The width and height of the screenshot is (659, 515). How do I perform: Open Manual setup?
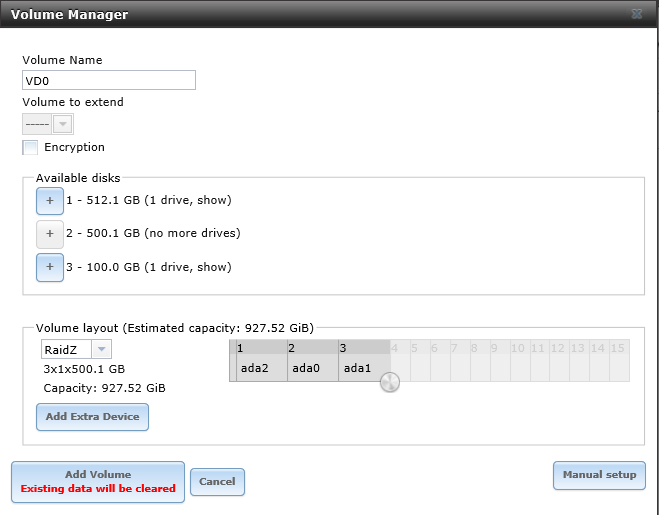pyautogui.click(x=599, y=475)
